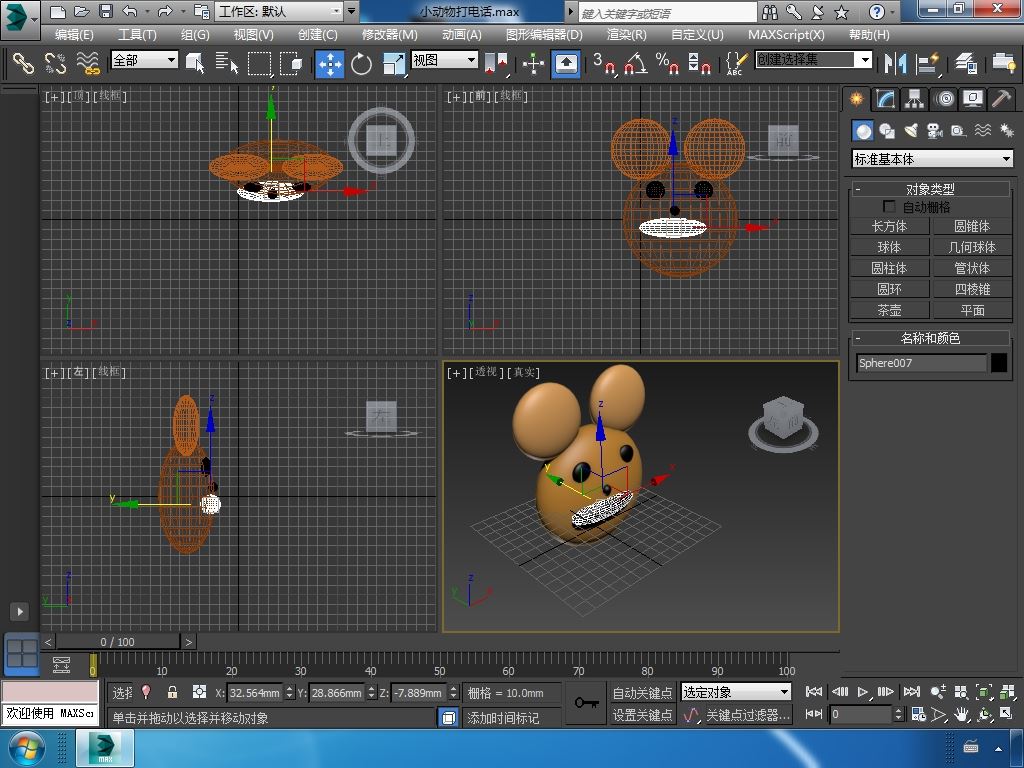
Task: Open the 创建(C) menu
Action: pos(317,35)
